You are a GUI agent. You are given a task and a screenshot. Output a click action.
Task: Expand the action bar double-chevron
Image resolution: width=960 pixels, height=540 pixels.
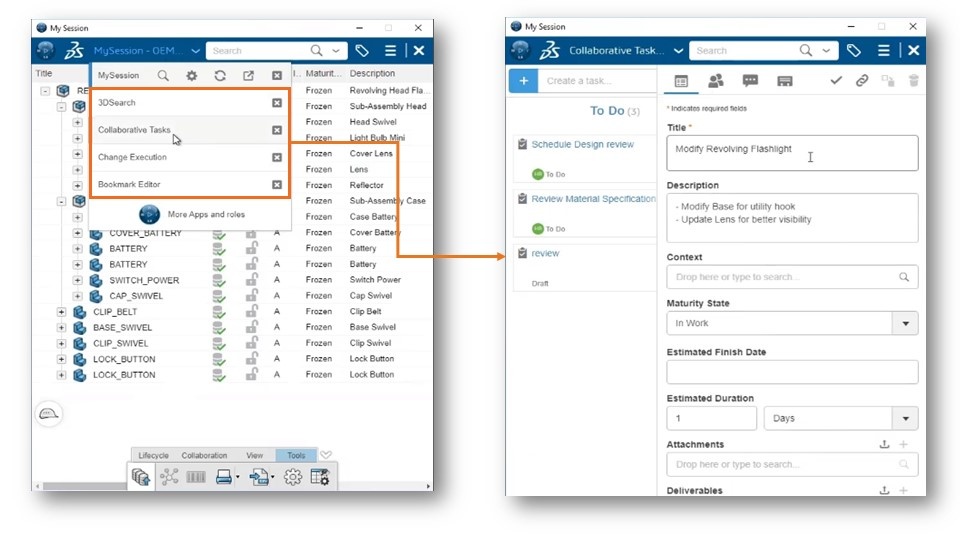[326, 455]
